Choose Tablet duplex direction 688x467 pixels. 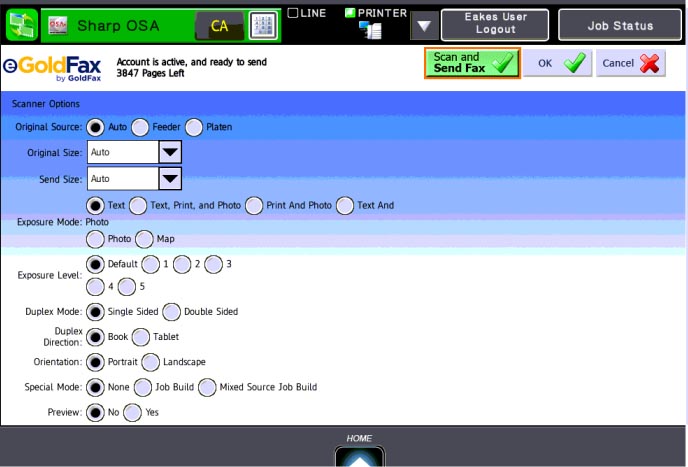pyautogui.click(x=140, y=337)
